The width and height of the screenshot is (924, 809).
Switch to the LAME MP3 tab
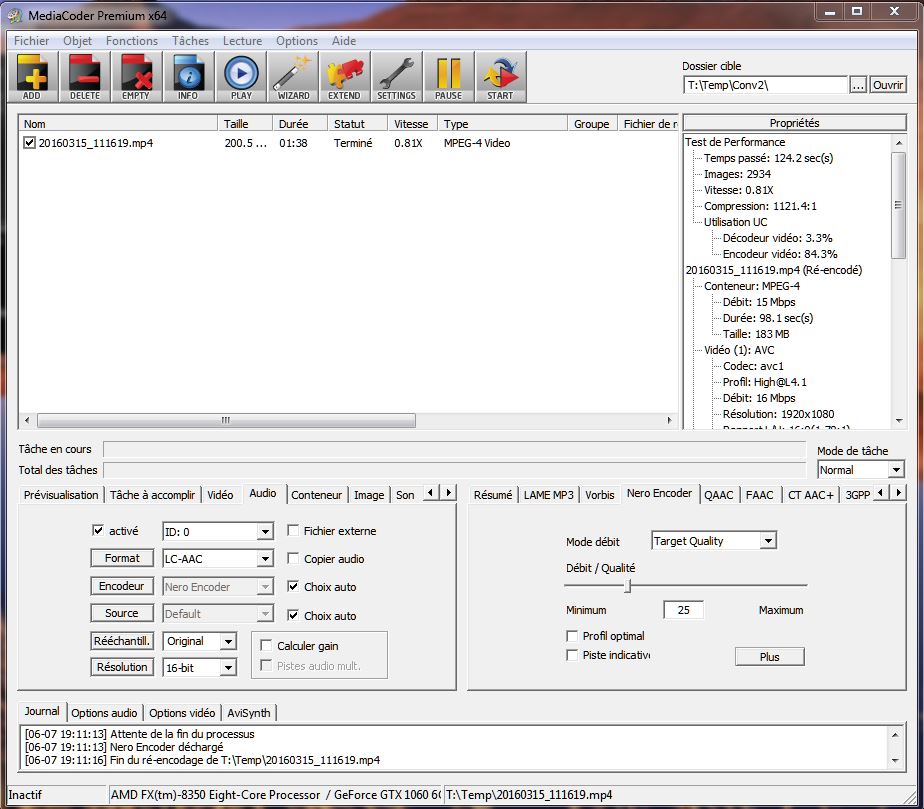(x=549, y=495)
